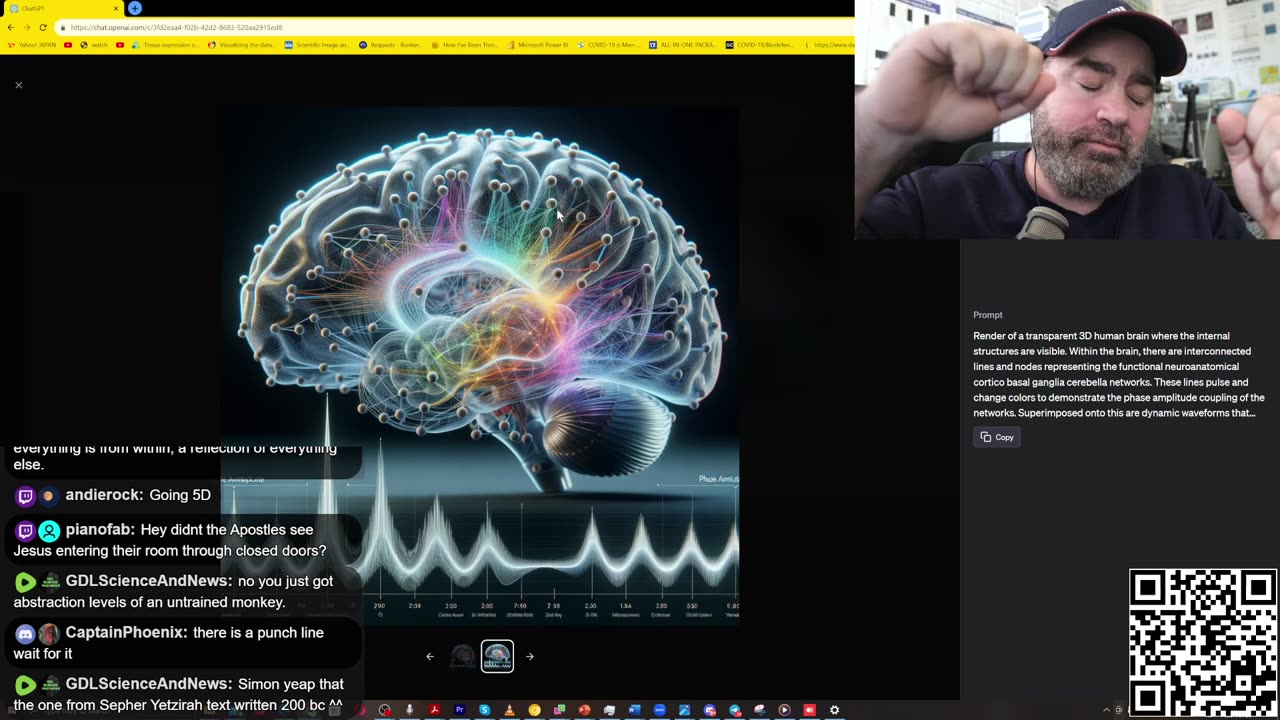Open VLC media player from taskbar
Image resolution: width=1280 pixels, height=720 pixels.
click(509, 710)
